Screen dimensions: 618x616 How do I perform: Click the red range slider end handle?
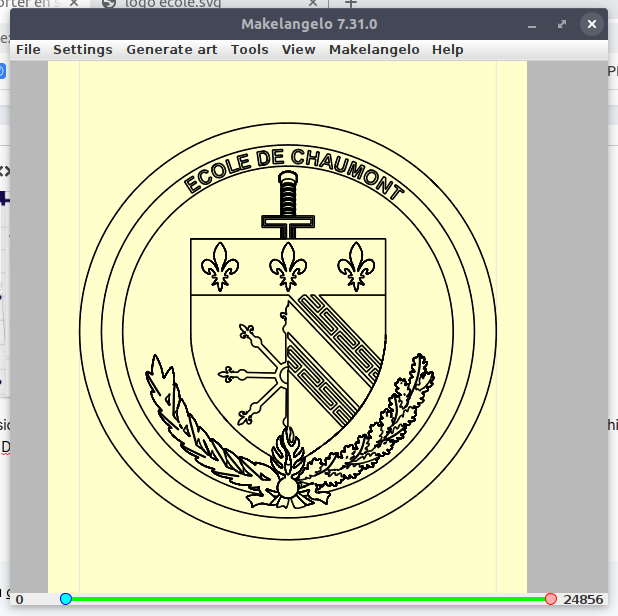(x=551, y=599)
